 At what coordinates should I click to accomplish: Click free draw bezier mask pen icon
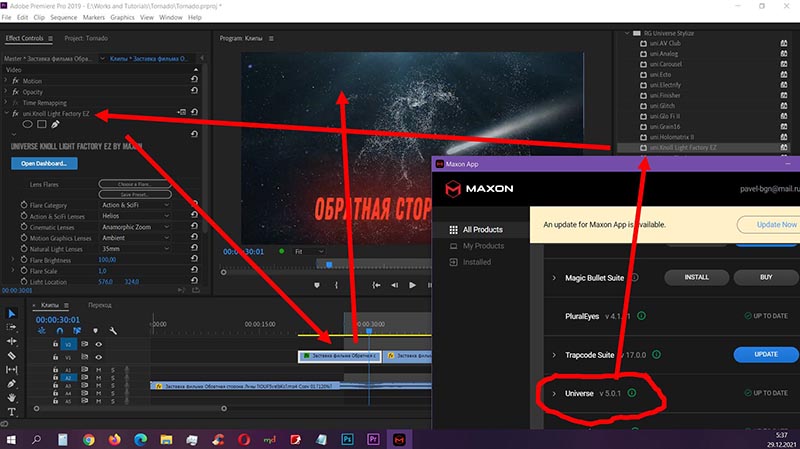click(55, 124)
